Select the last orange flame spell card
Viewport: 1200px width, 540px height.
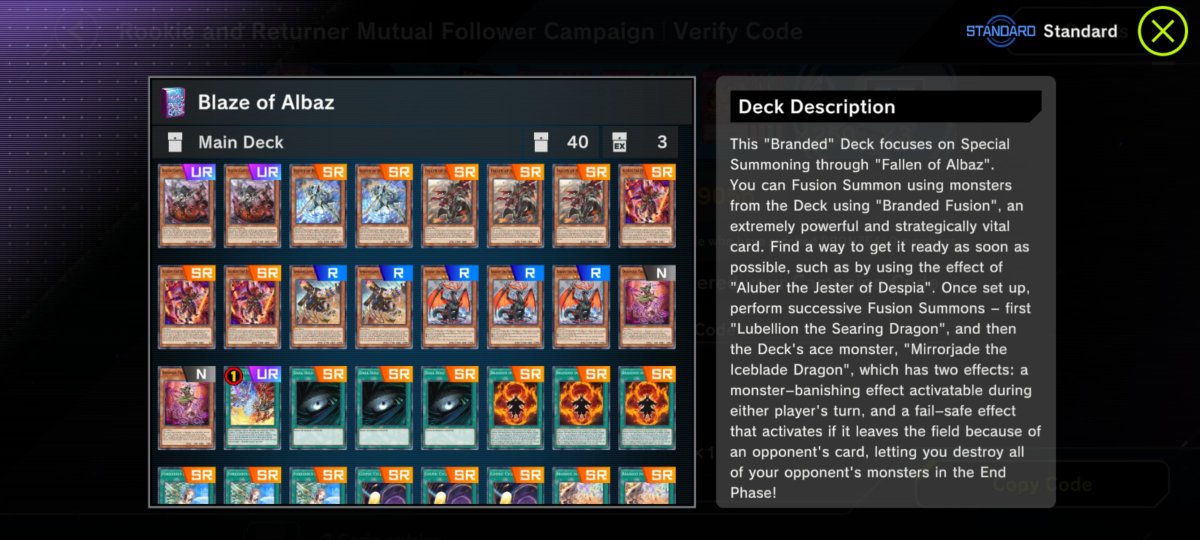click(x=647, y=407)
